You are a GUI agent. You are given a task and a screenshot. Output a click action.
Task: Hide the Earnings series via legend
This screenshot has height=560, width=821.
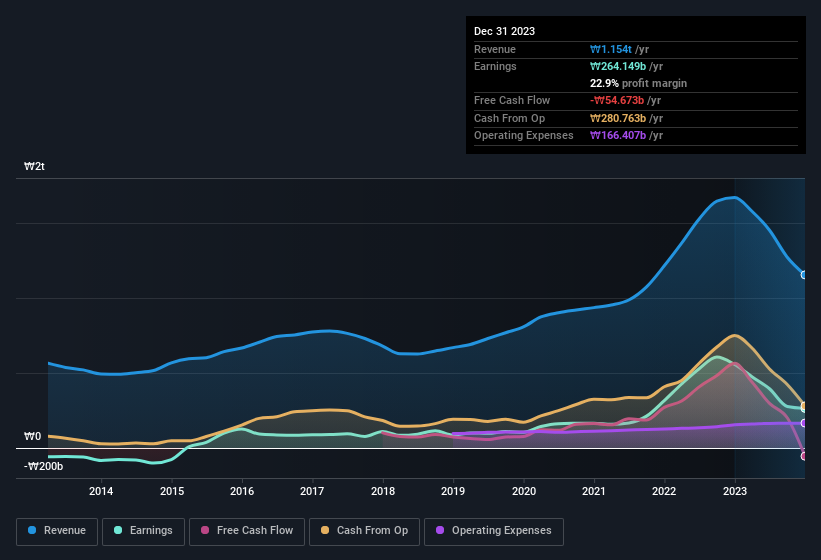click(144, 530)
